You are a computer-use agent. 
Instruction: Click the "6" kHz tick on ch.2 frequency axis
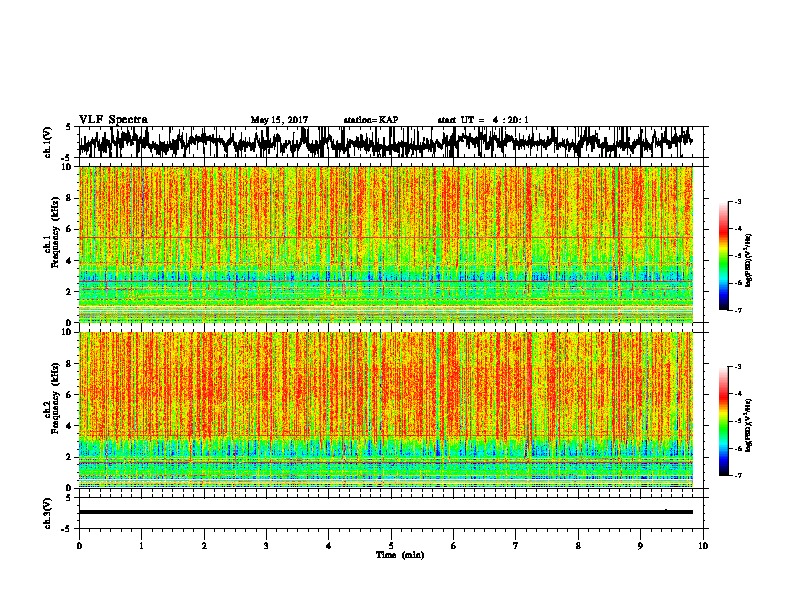point(69,395)
